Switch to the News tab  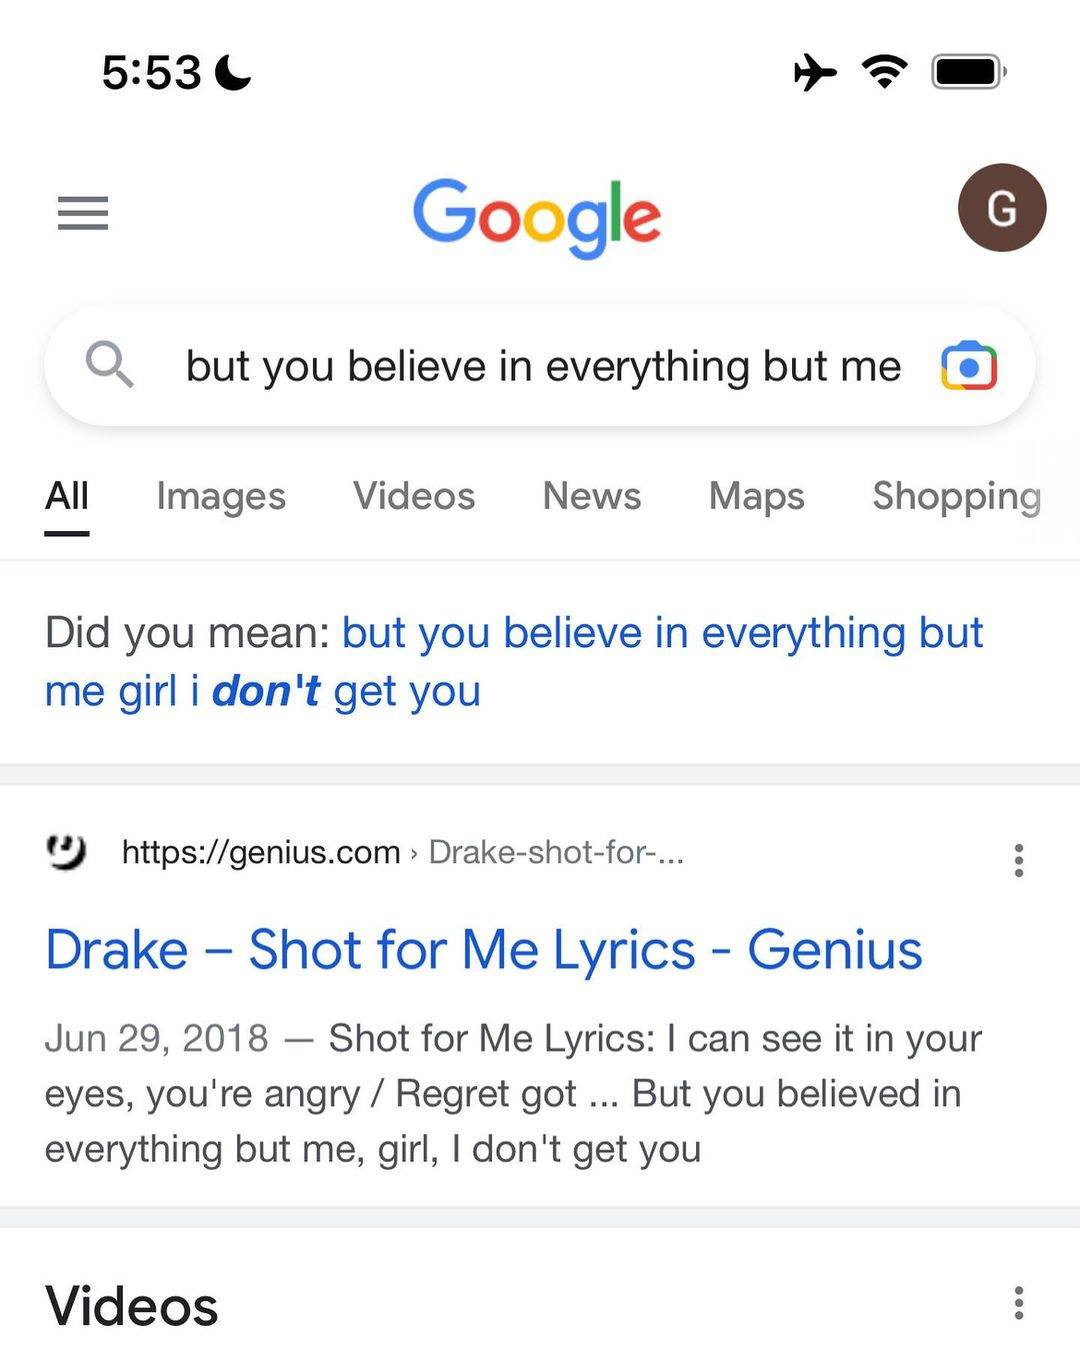(592, 496)
